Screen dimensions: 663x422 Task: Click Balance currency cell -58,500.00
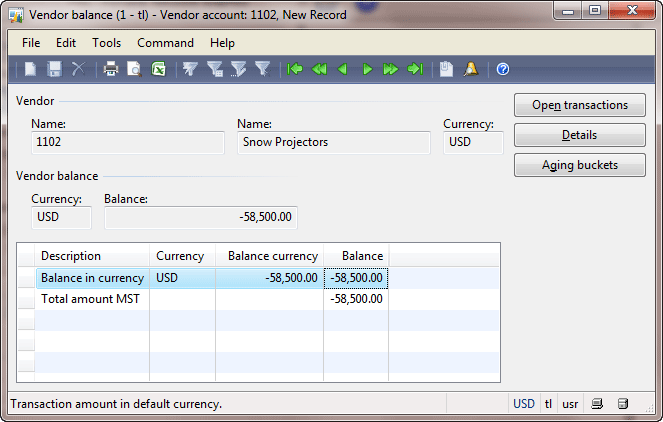[x=269, y=278]
